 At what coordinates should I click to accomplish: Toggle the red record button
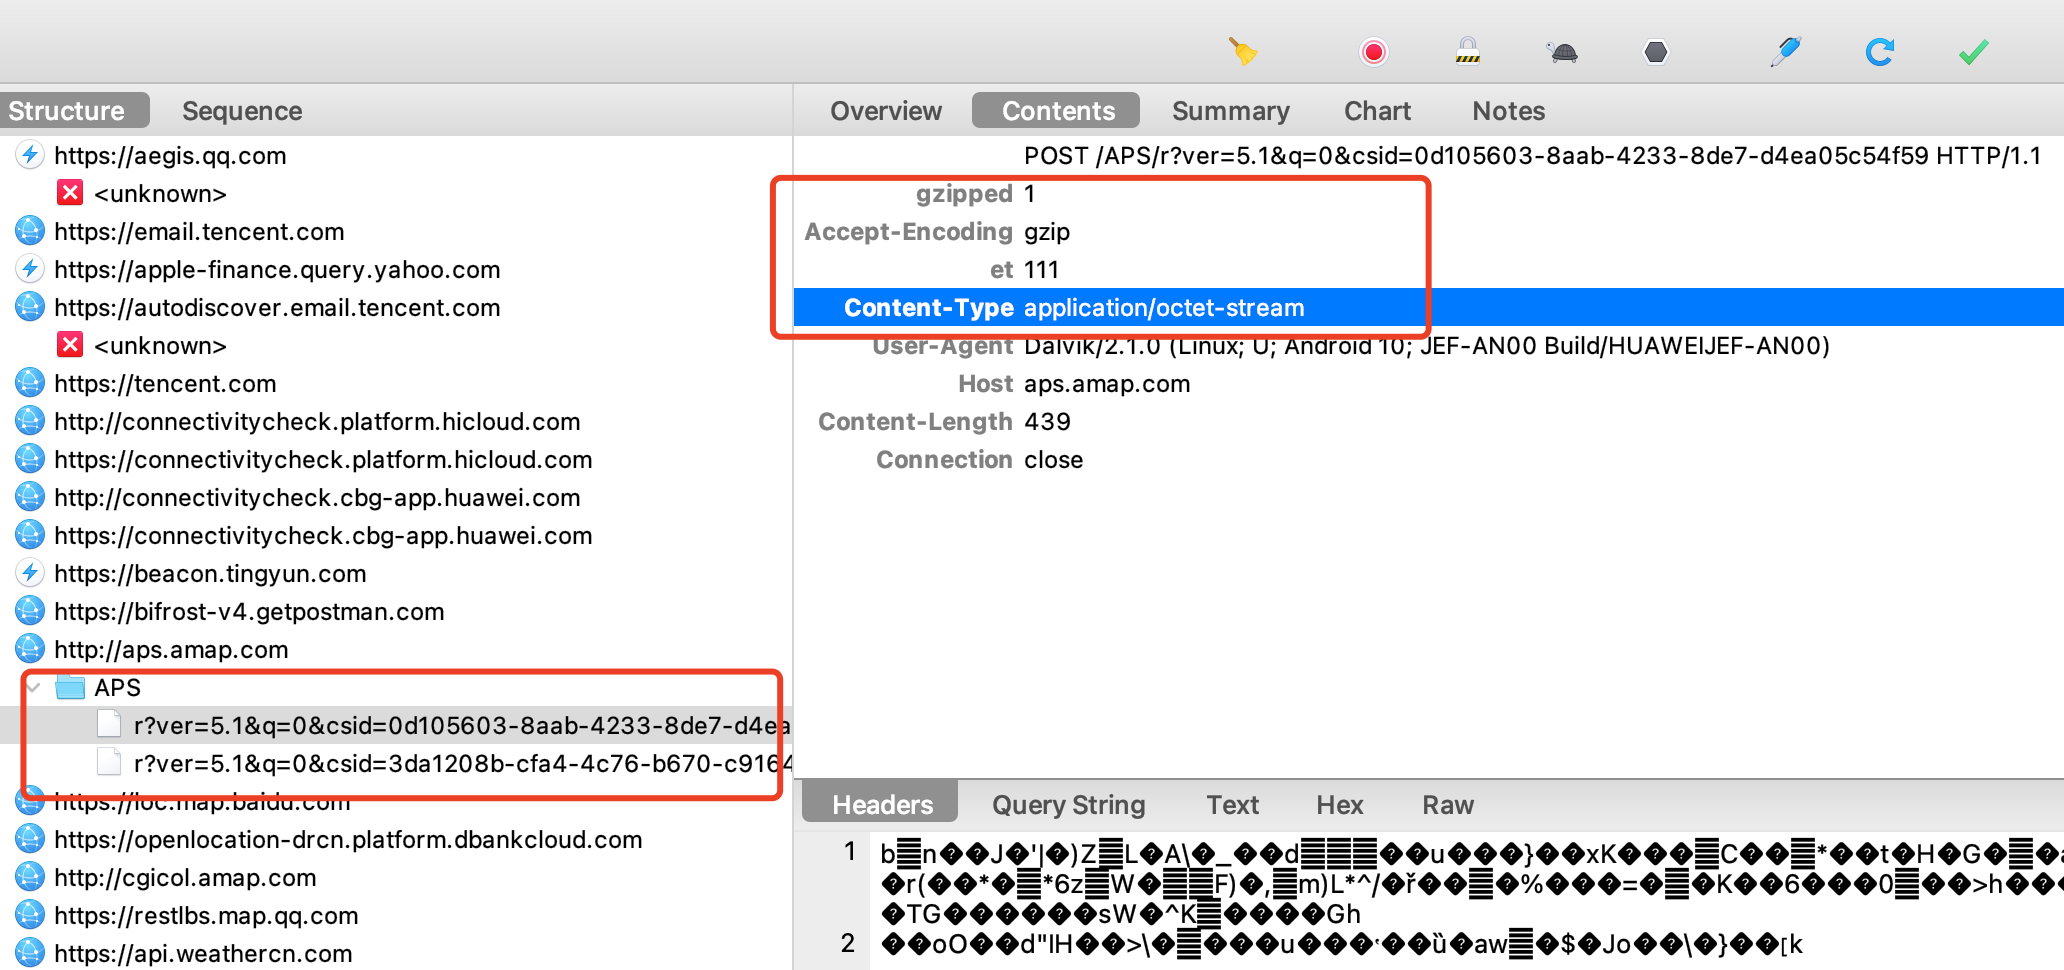point(1373,51)
